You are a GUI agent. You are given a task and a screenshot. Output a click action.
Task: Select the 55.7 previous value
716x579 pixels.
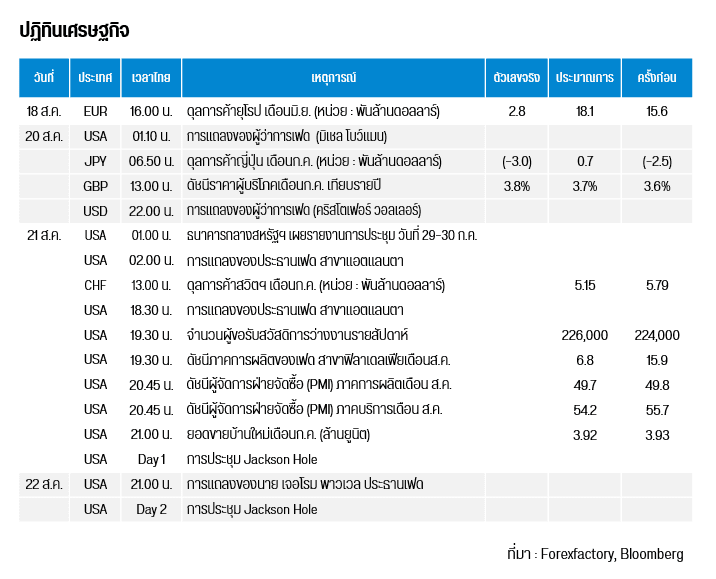coord(656,409)
